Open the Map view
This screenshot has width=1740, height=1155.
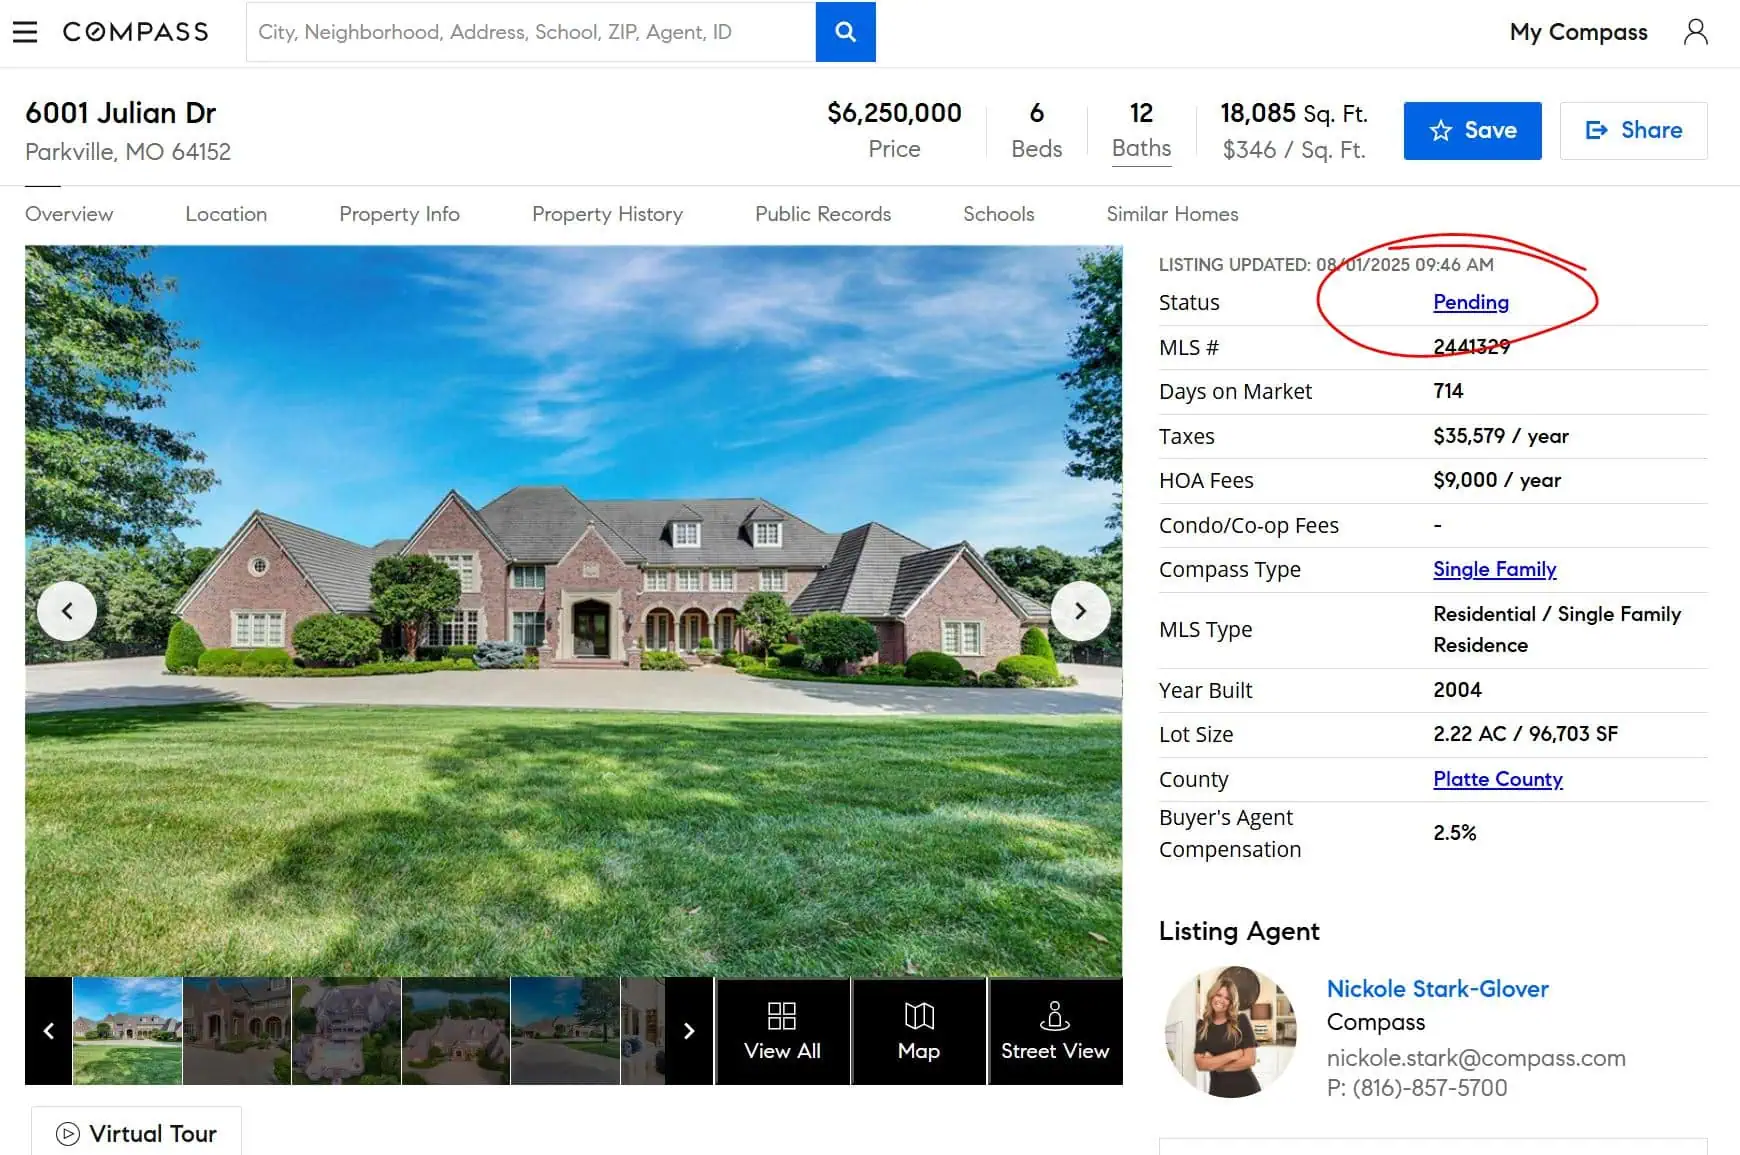click(x=918, y=1031)
